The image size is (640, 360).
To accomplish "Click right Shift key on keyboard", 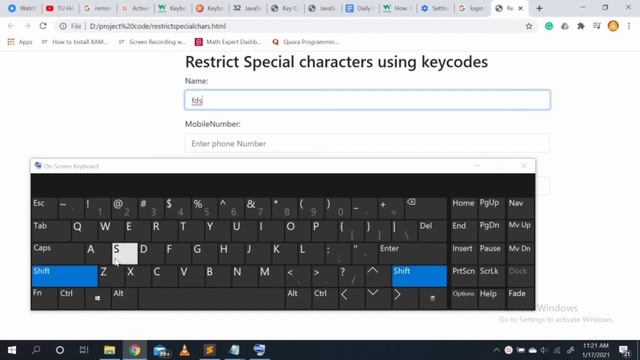I will [419, 276].
